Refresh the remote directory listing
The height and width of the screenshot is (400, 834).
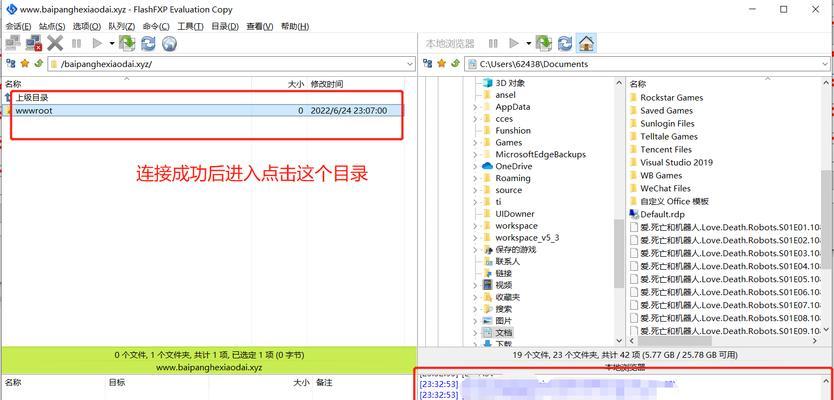click(x=148, y=43)
